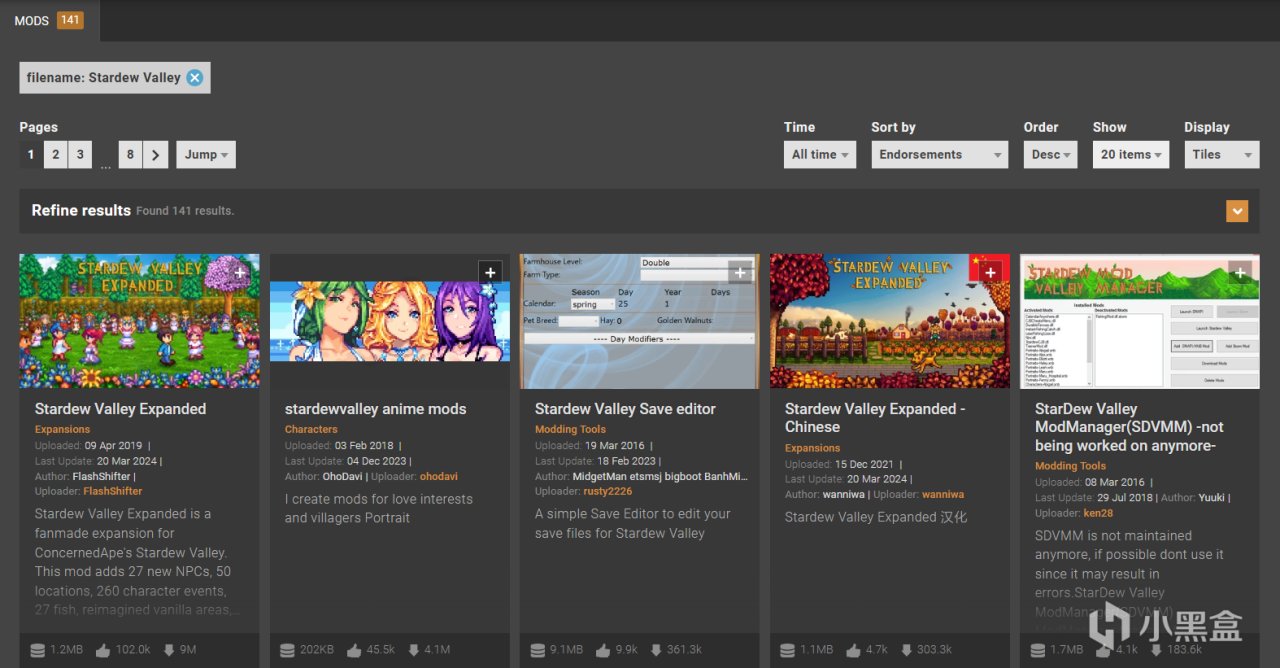Click download icon on Save editor card
1280x668 pixels.
656,650
